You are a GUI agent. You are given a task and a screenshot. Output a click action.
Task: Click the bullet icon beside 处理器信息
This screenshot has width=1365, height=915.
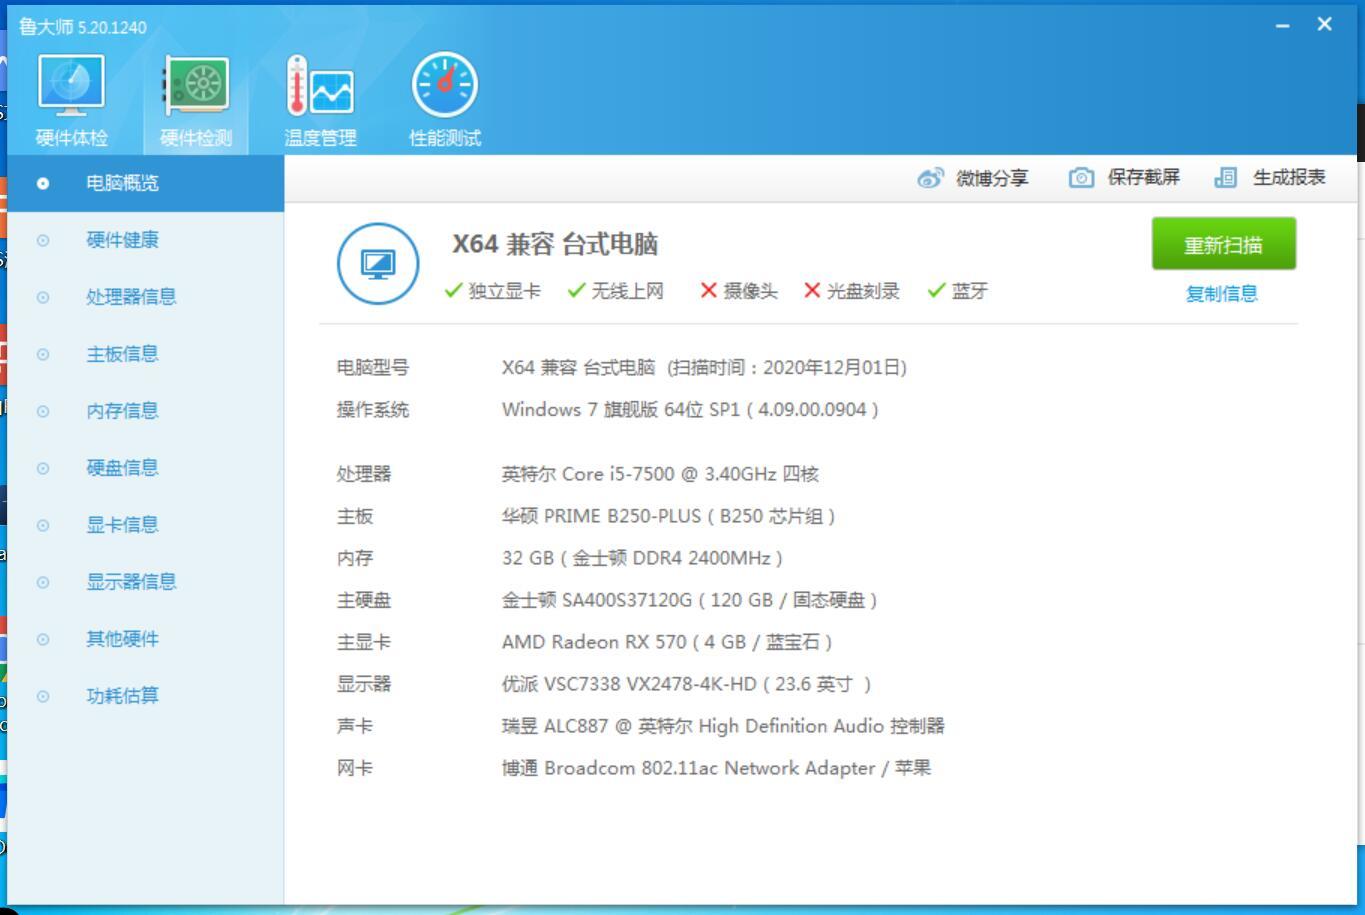tap(43, 297)
